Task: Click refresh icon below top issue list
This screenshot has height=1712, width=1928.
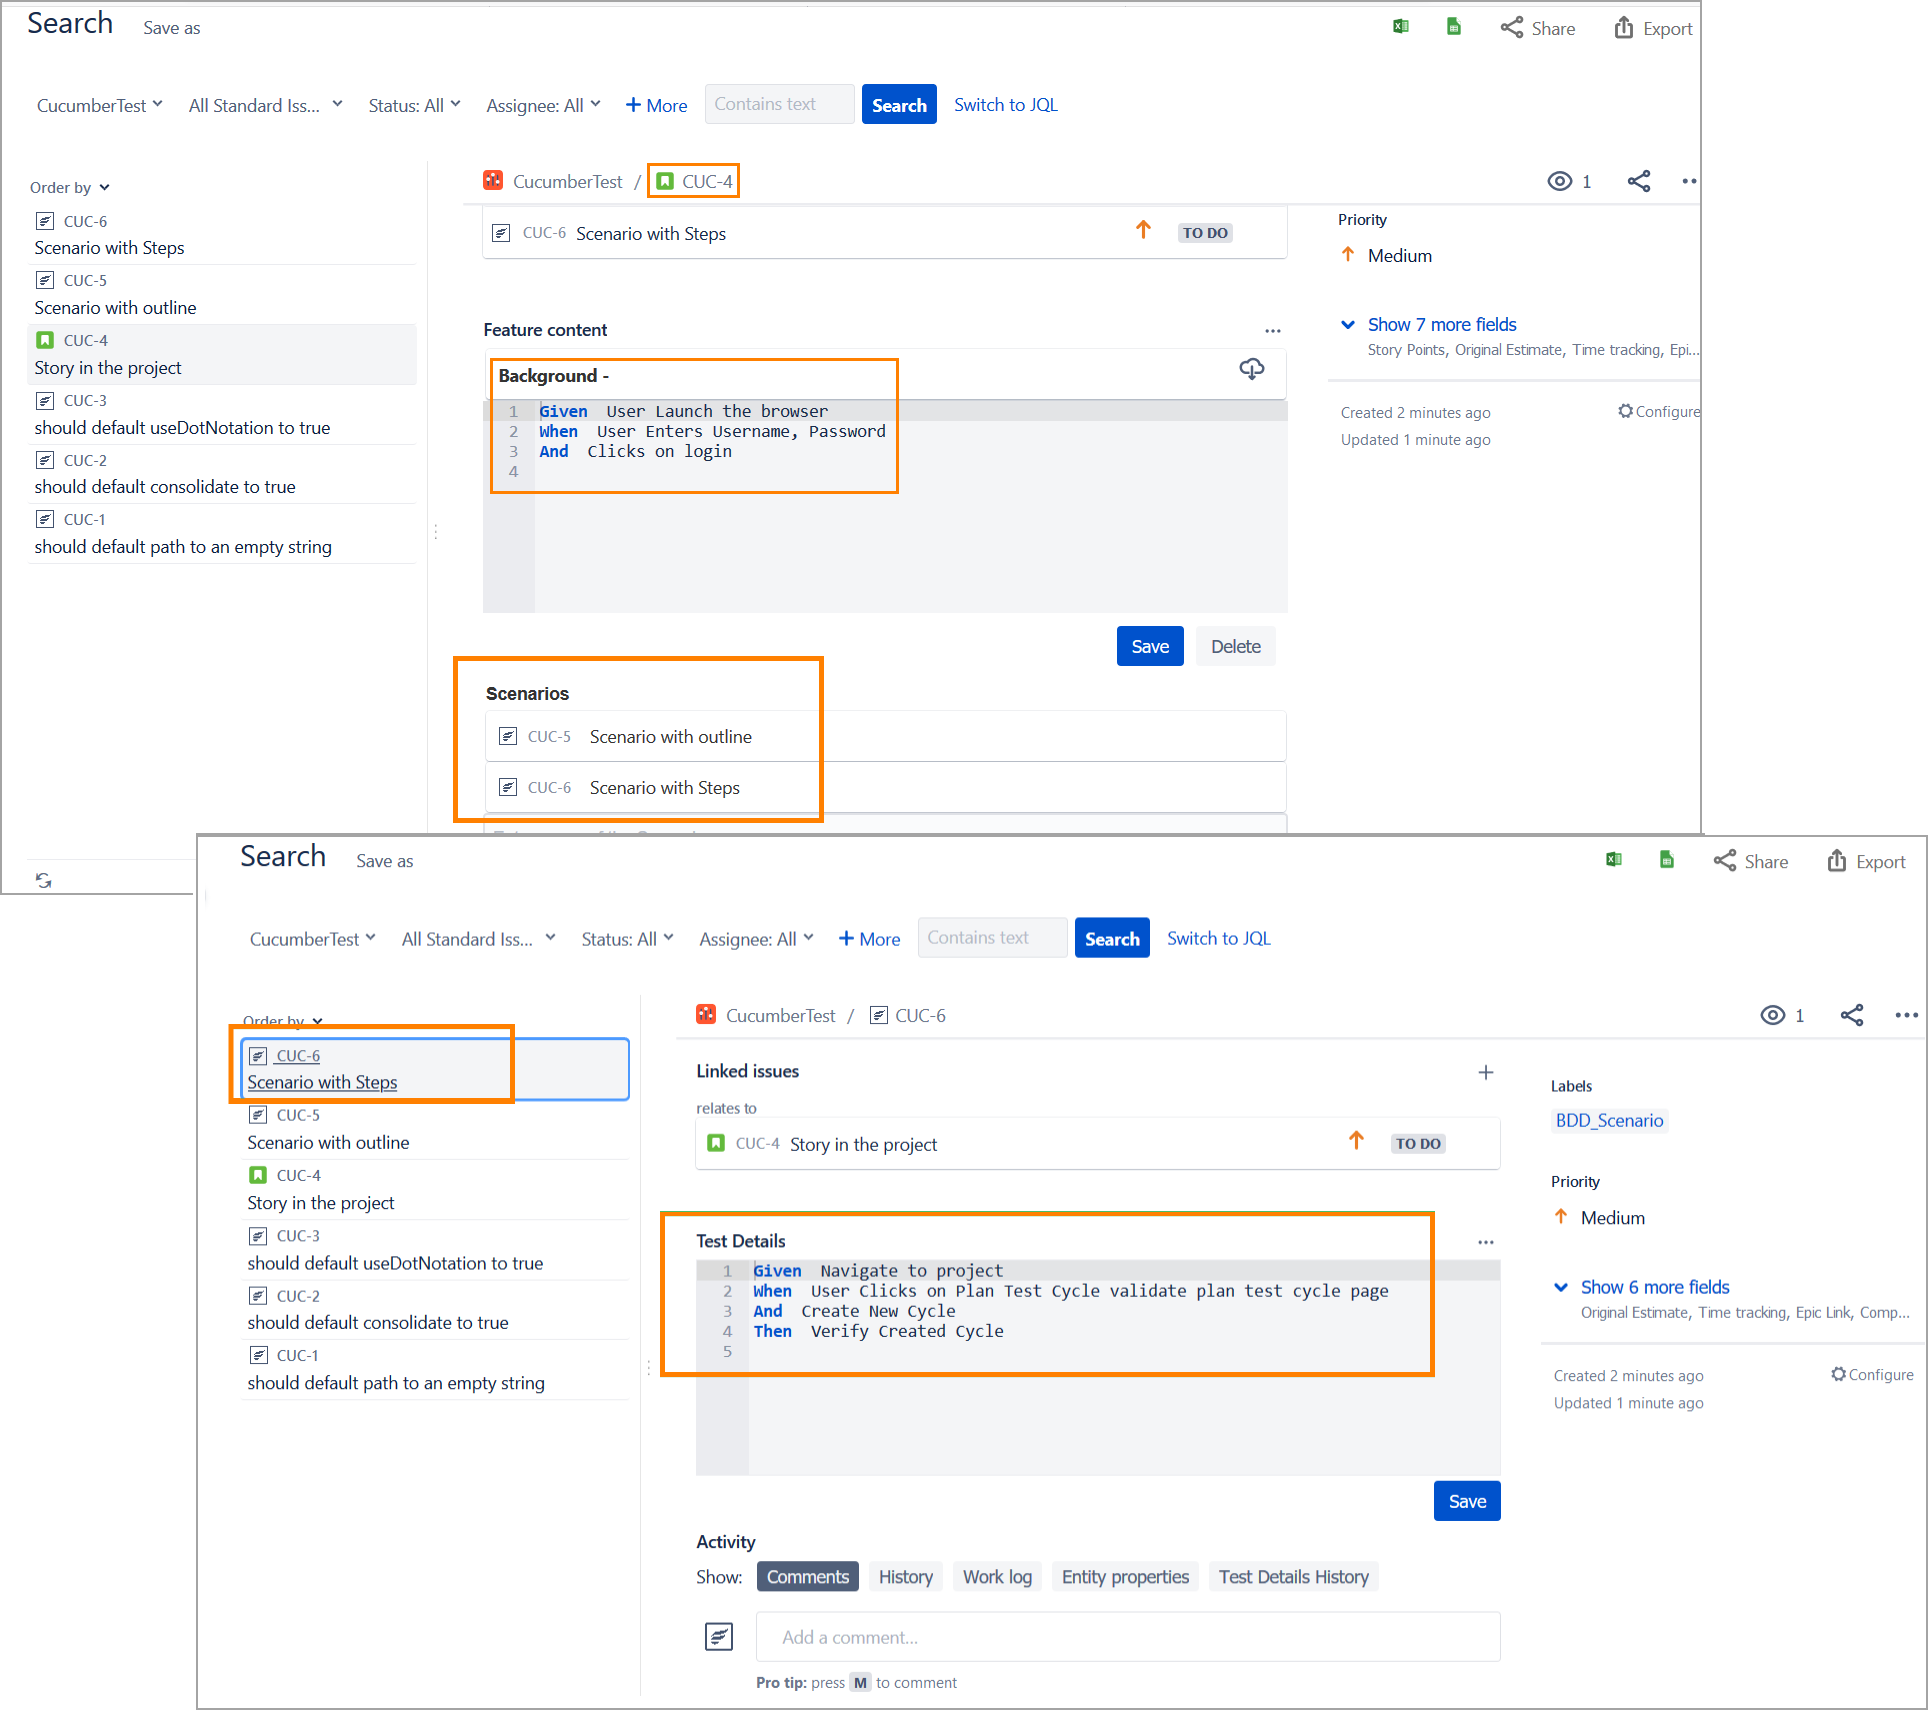Action: click(44, 880)
